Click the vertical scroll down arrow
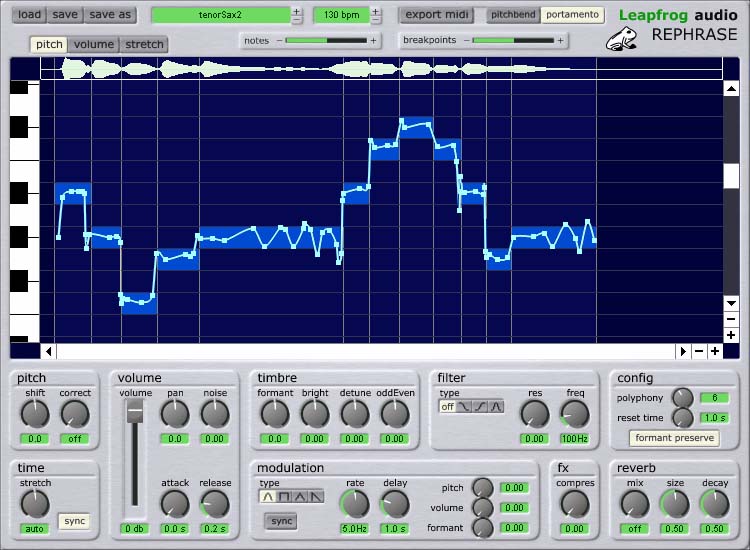The height and width of the screenshot is (550, 750). click(731, 303)
